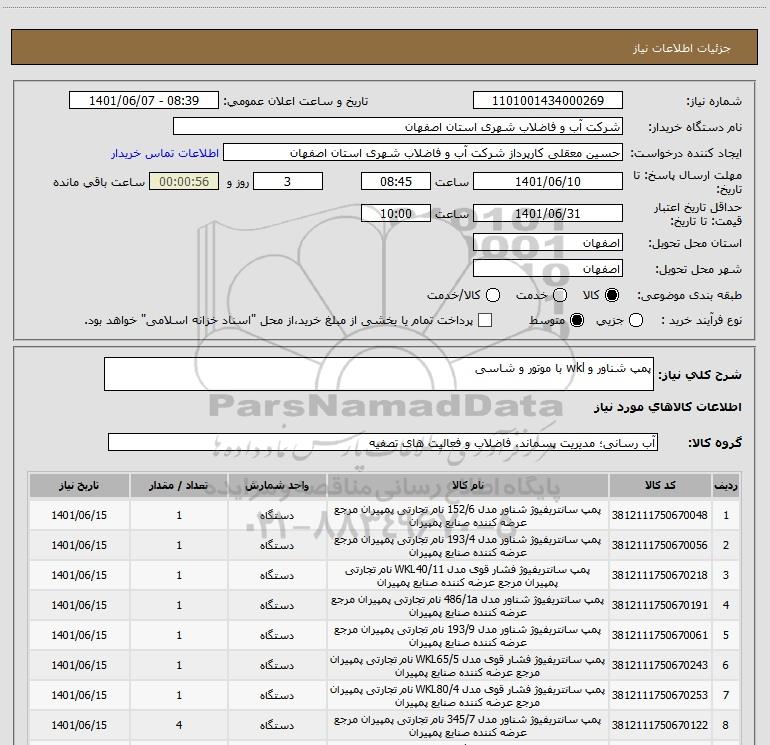Click the buyer organization name field
This screenshot has width=770, height=745.
[398, 127]
